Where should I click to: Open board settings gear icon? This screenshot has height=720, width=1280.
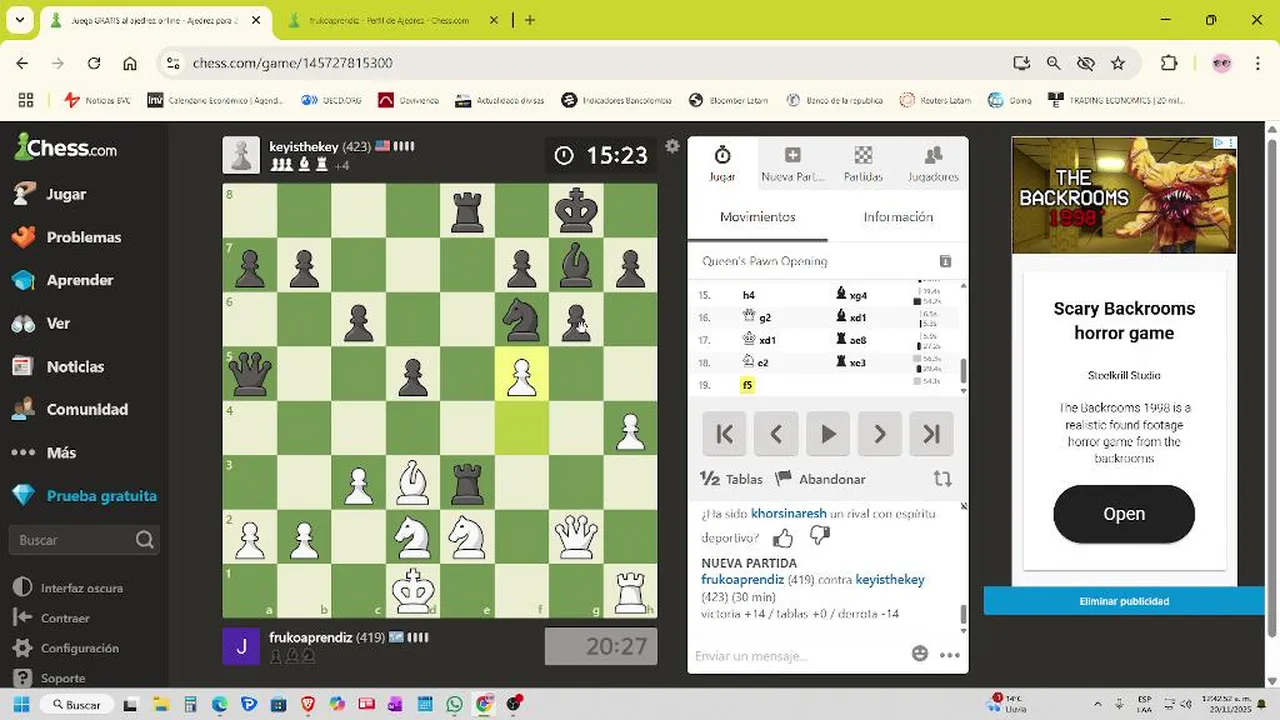pos(672,146)
